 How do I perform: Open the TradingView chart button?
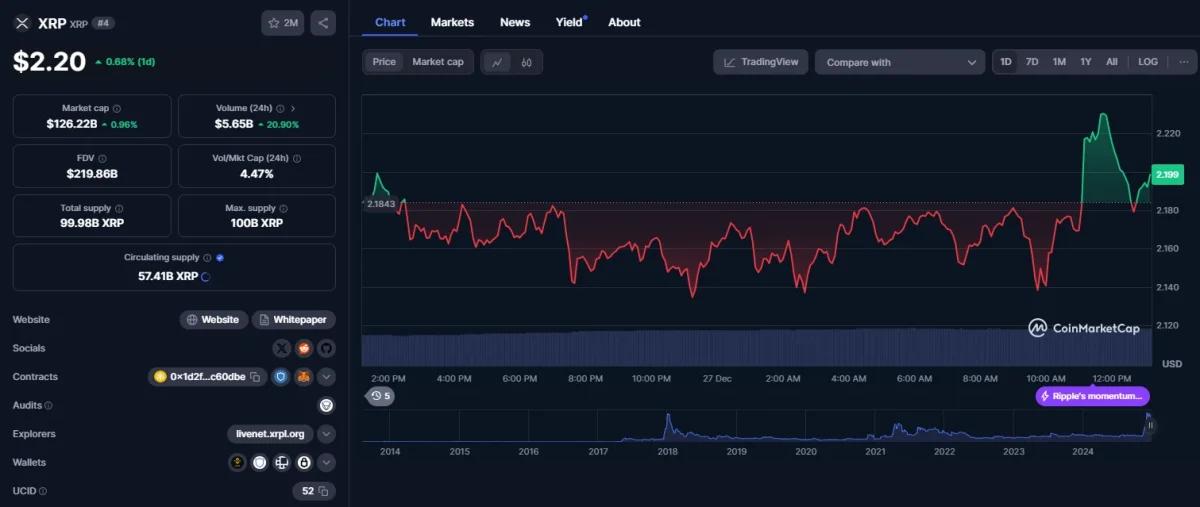tap(761, 62)
